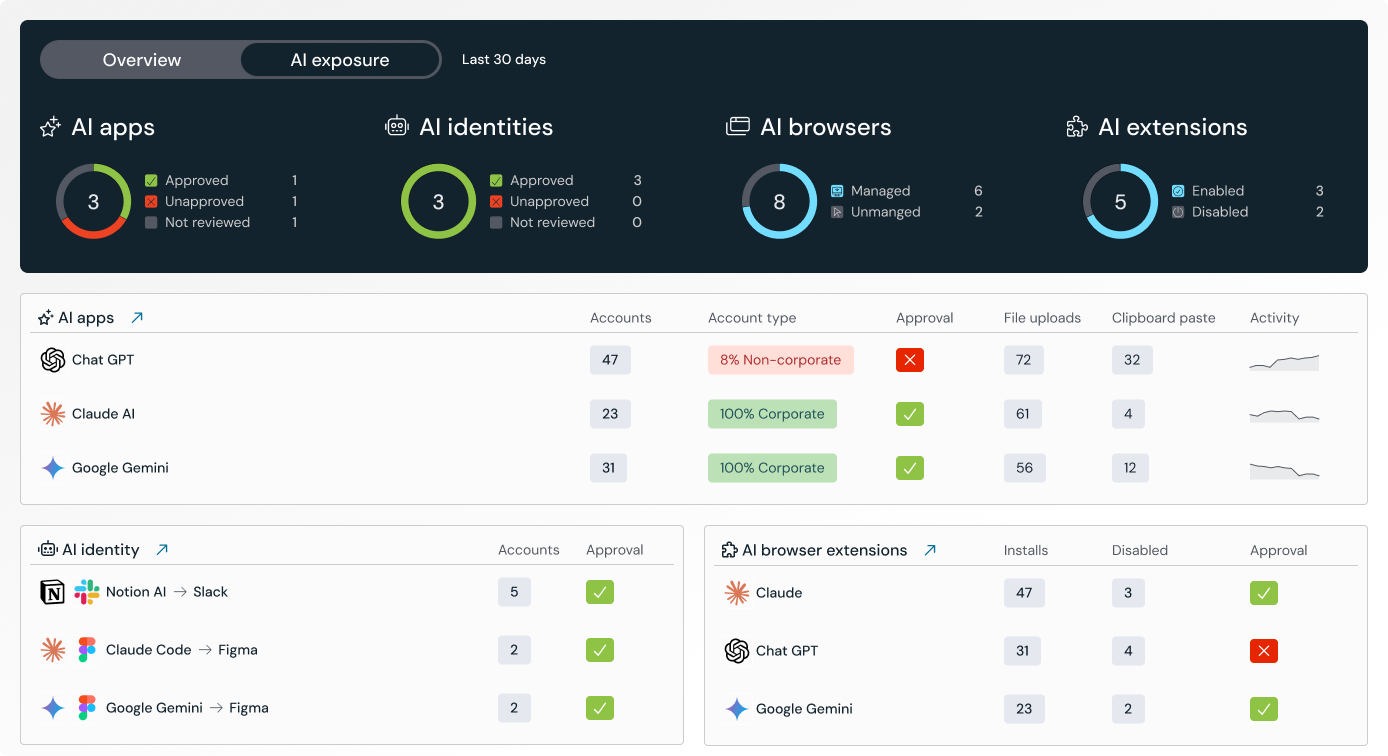
Task: Select the Google Gemini icon under AI apps
Action: [x=52, y=468]
